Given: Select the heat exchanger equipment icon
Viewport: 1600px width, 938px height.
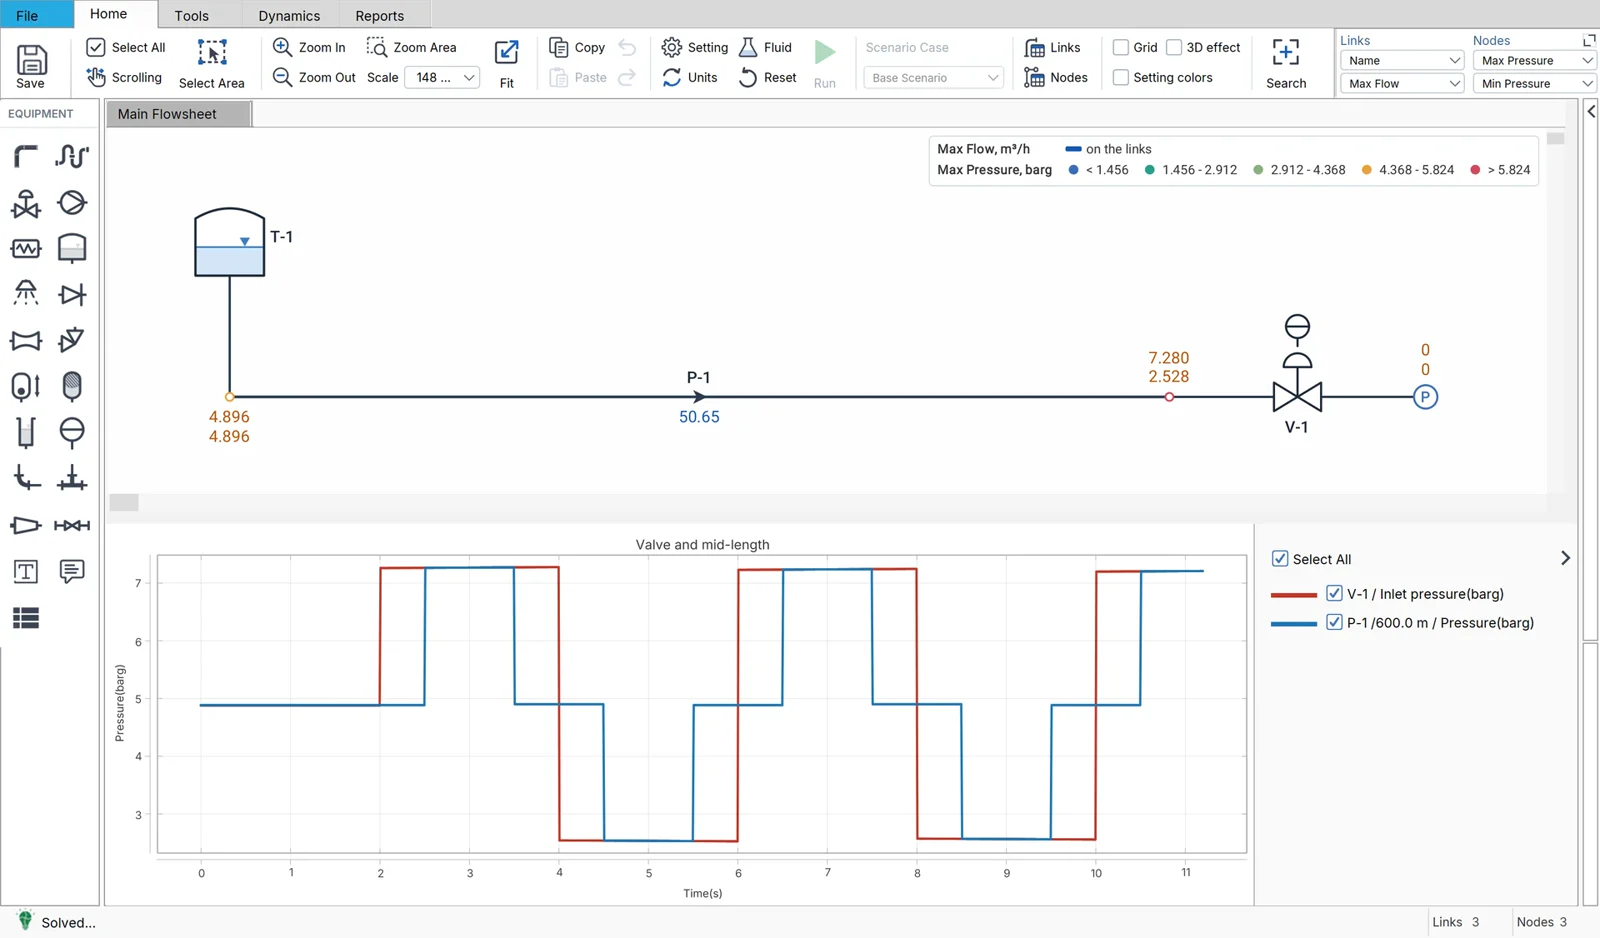Looking at the screenshot, I should tap(26, 248).
